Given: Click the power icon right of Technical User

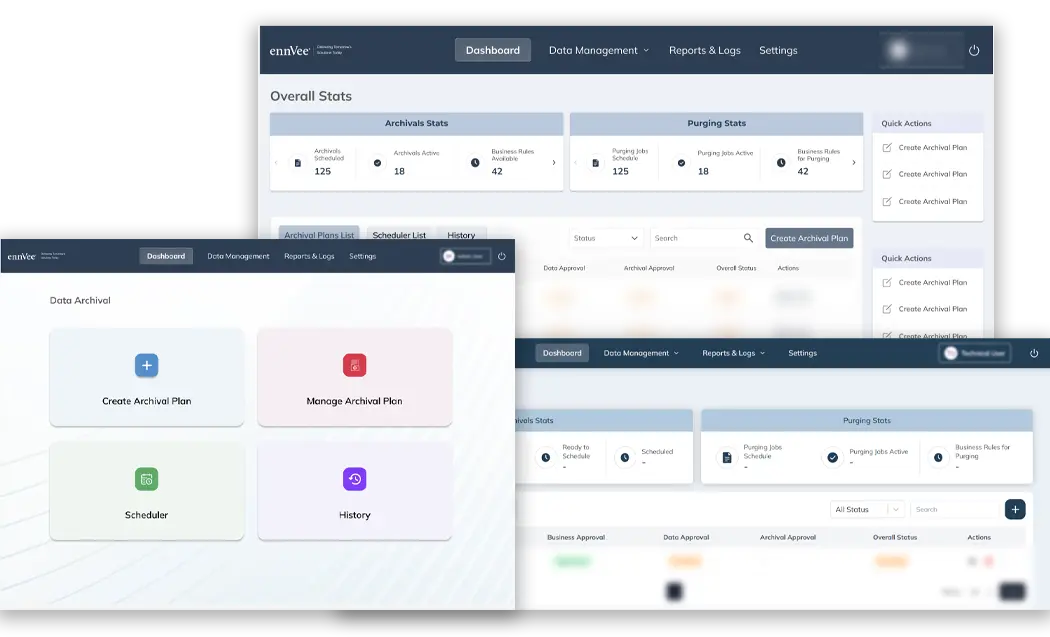Looking at the screenshot, I should (x=1034, y=353).
